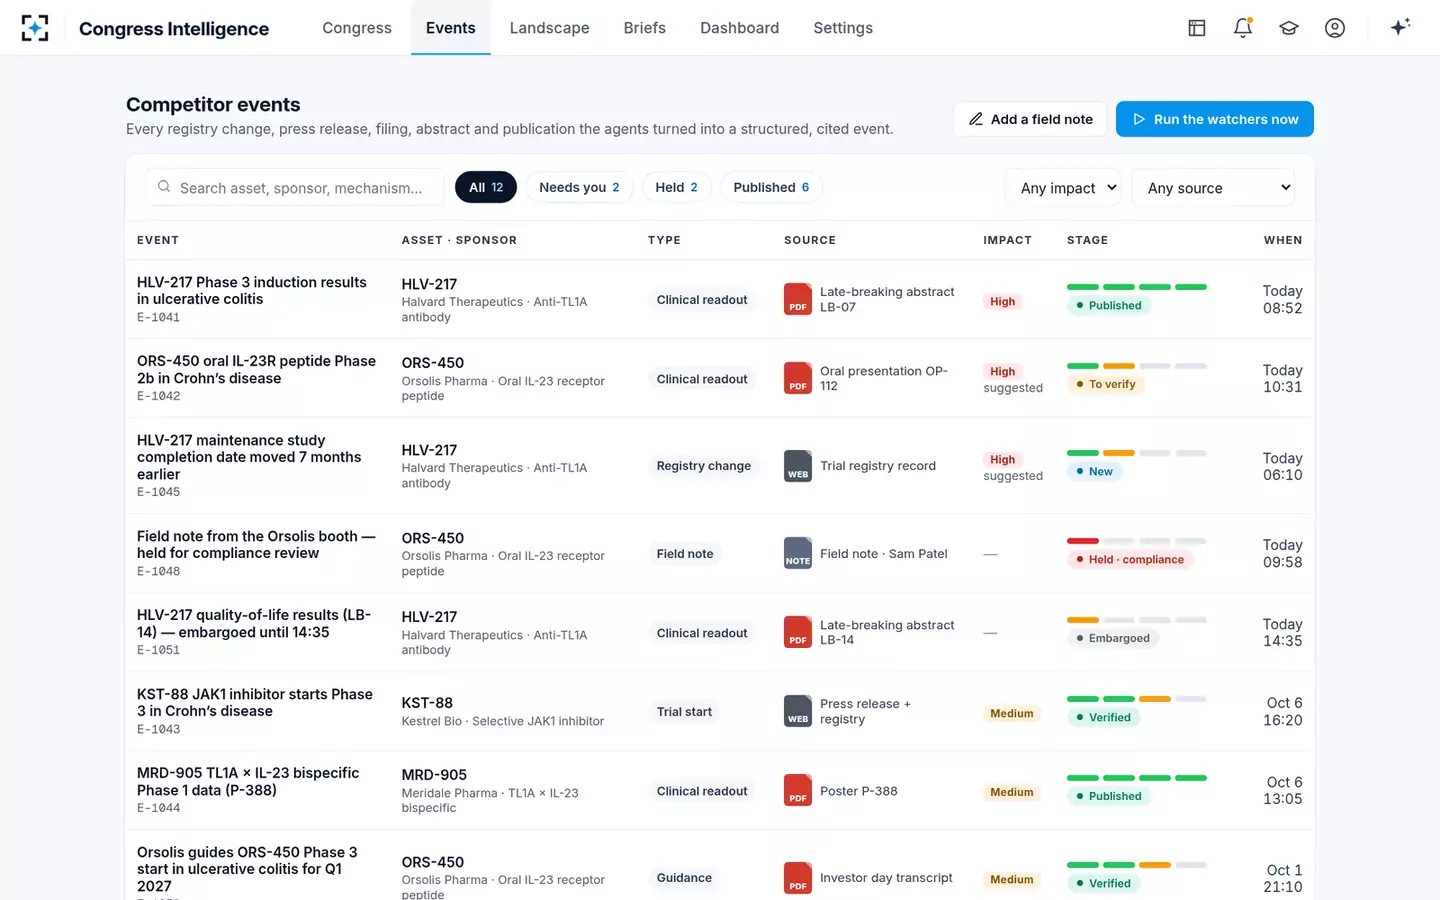Click the Congress Intelligence logo icon

(35, 28)
